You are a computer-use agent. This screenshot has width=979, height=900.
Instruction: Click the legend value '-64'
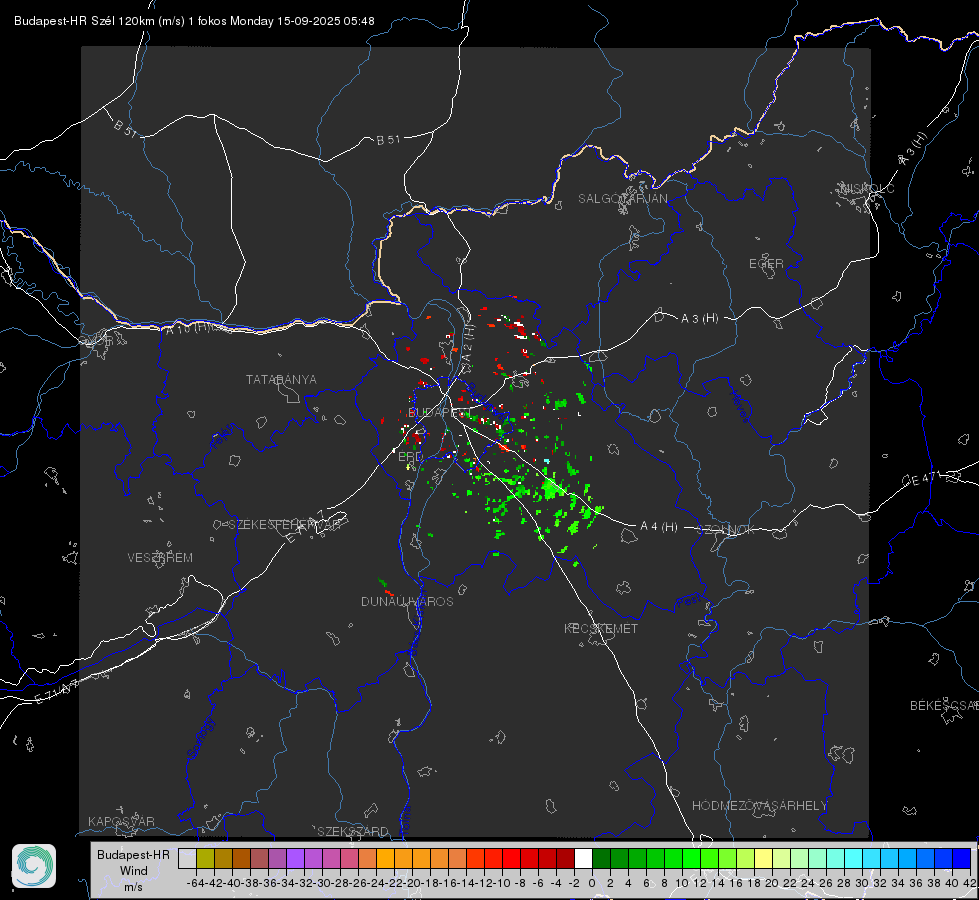click(196, 883)
